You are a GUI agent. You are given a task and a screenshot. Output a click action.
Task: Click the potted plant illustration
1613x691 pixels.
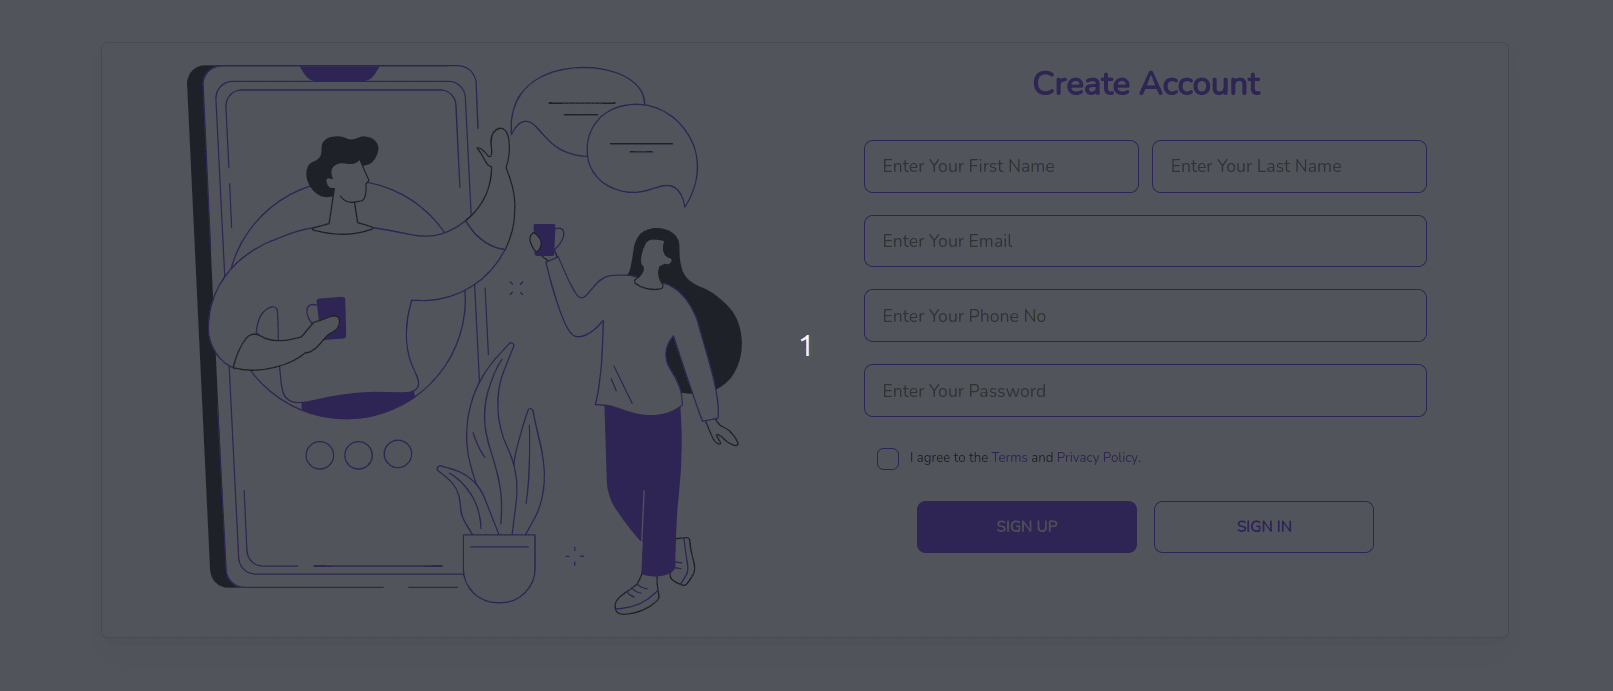497,480
